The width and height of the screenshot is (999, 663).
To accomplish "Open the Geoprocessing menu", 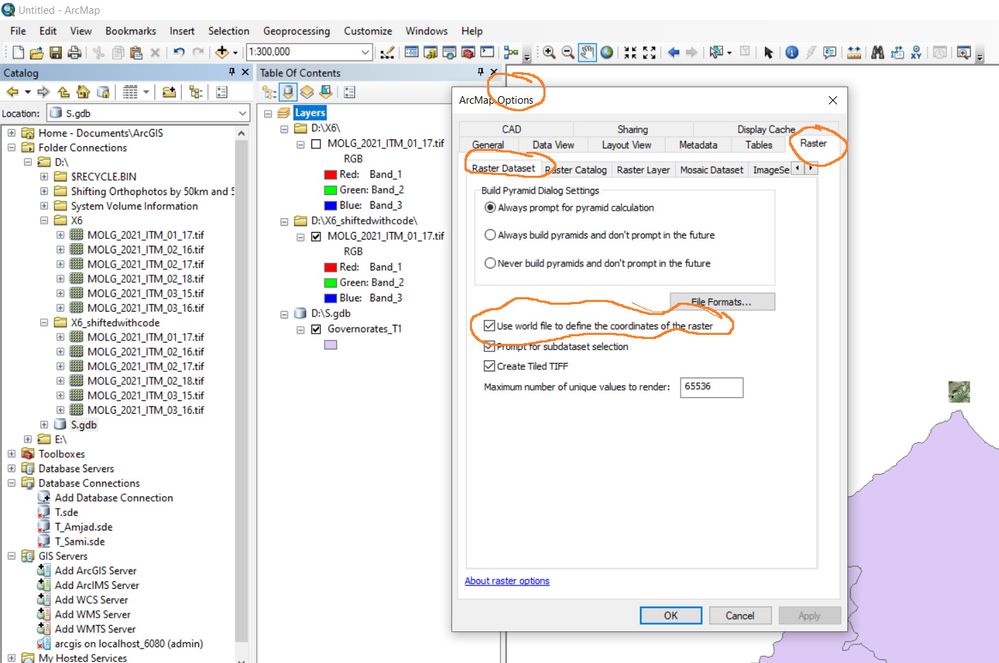I will (296, 31).
